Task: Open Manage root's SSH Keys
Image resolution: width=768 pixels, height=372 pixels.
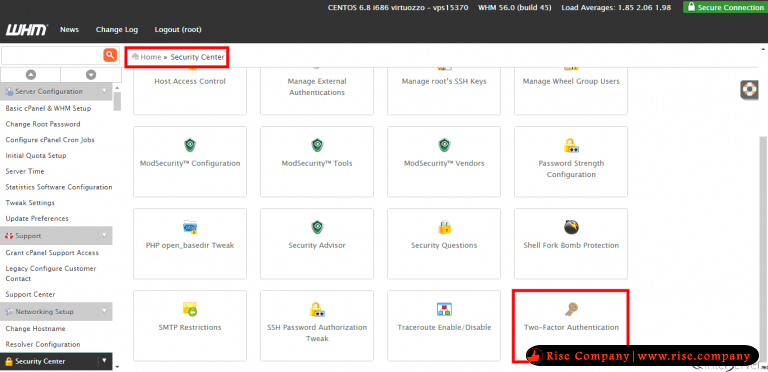Action: (x=444, y=81)
